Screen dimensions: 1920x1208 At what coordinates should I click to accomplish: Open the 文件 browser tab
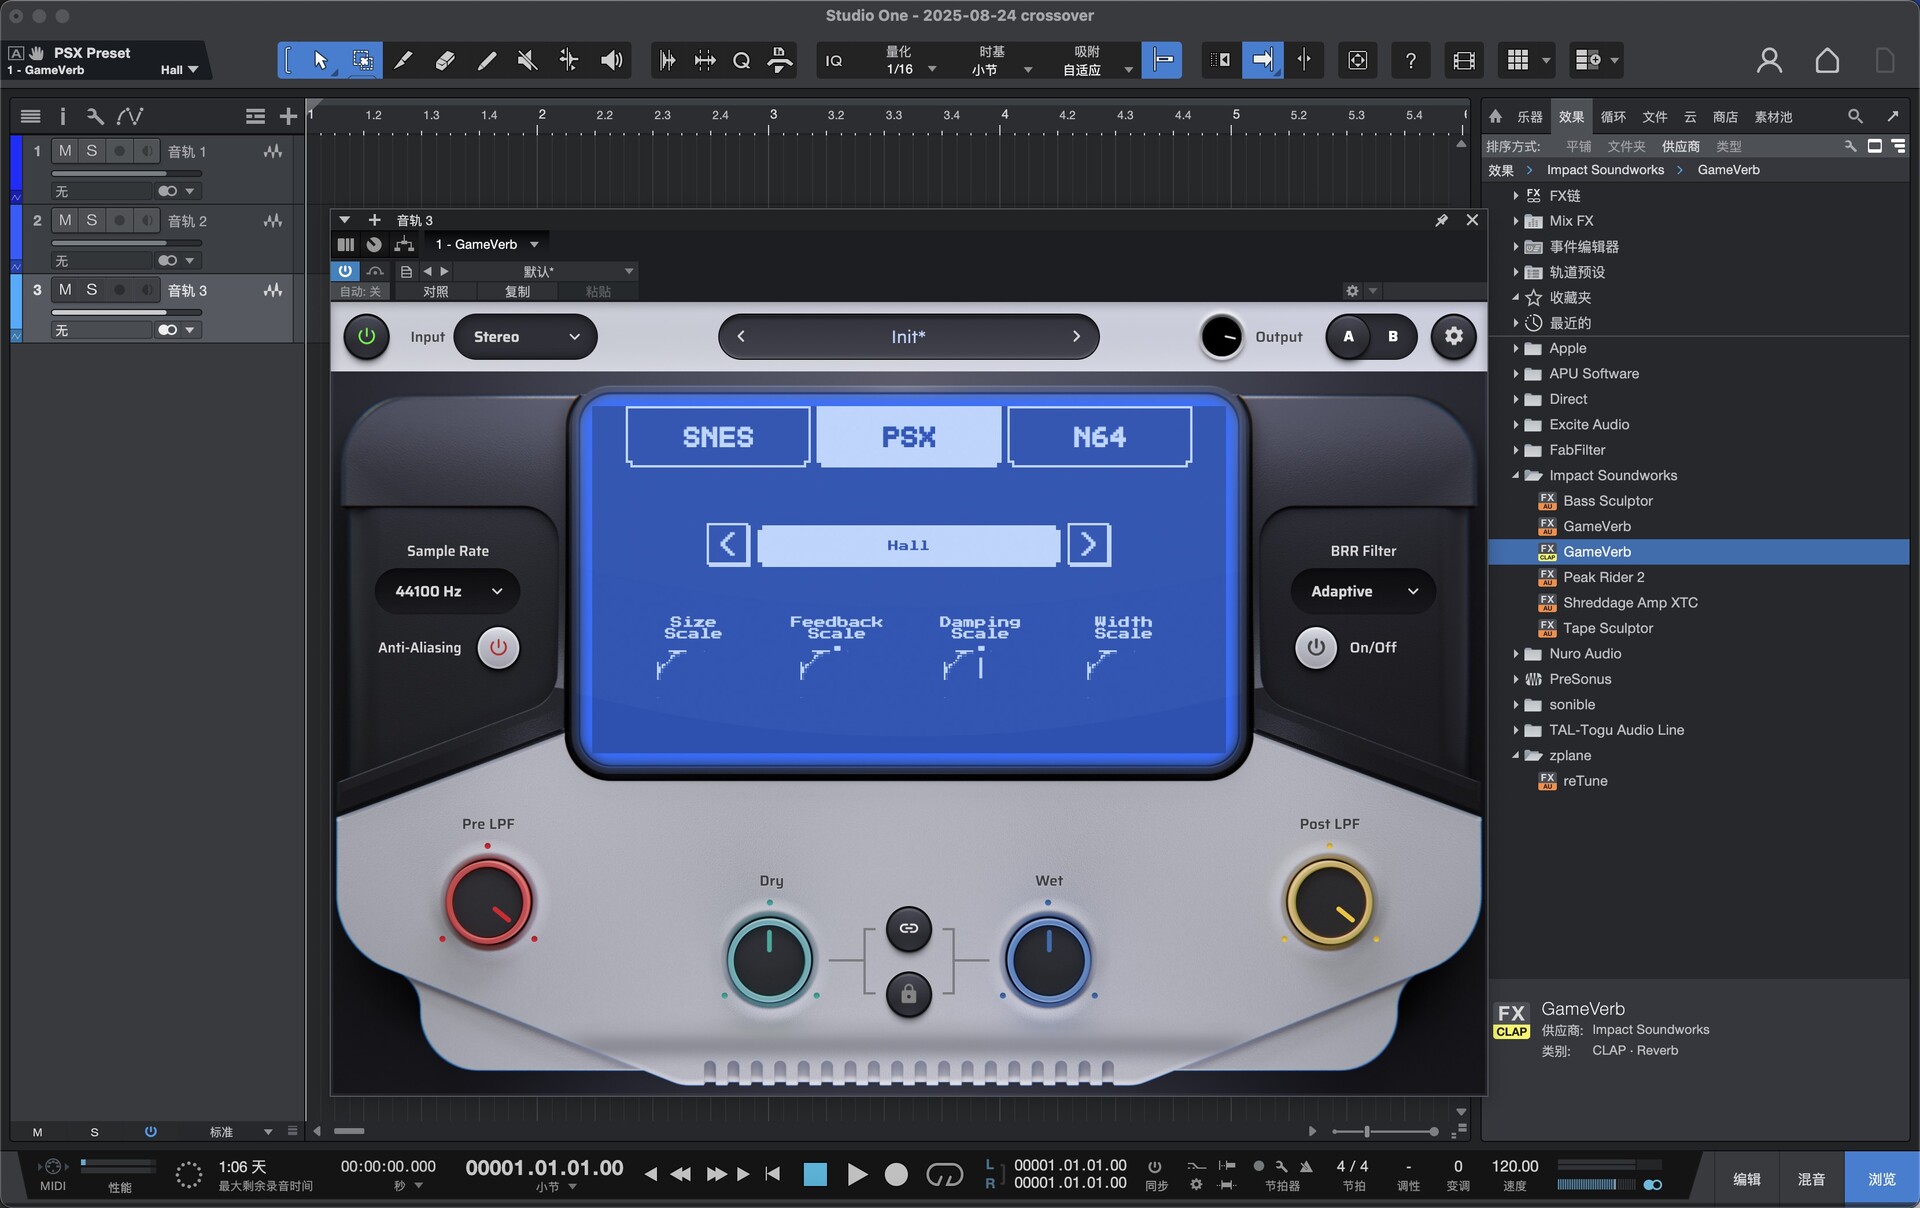click(1655, 117)
